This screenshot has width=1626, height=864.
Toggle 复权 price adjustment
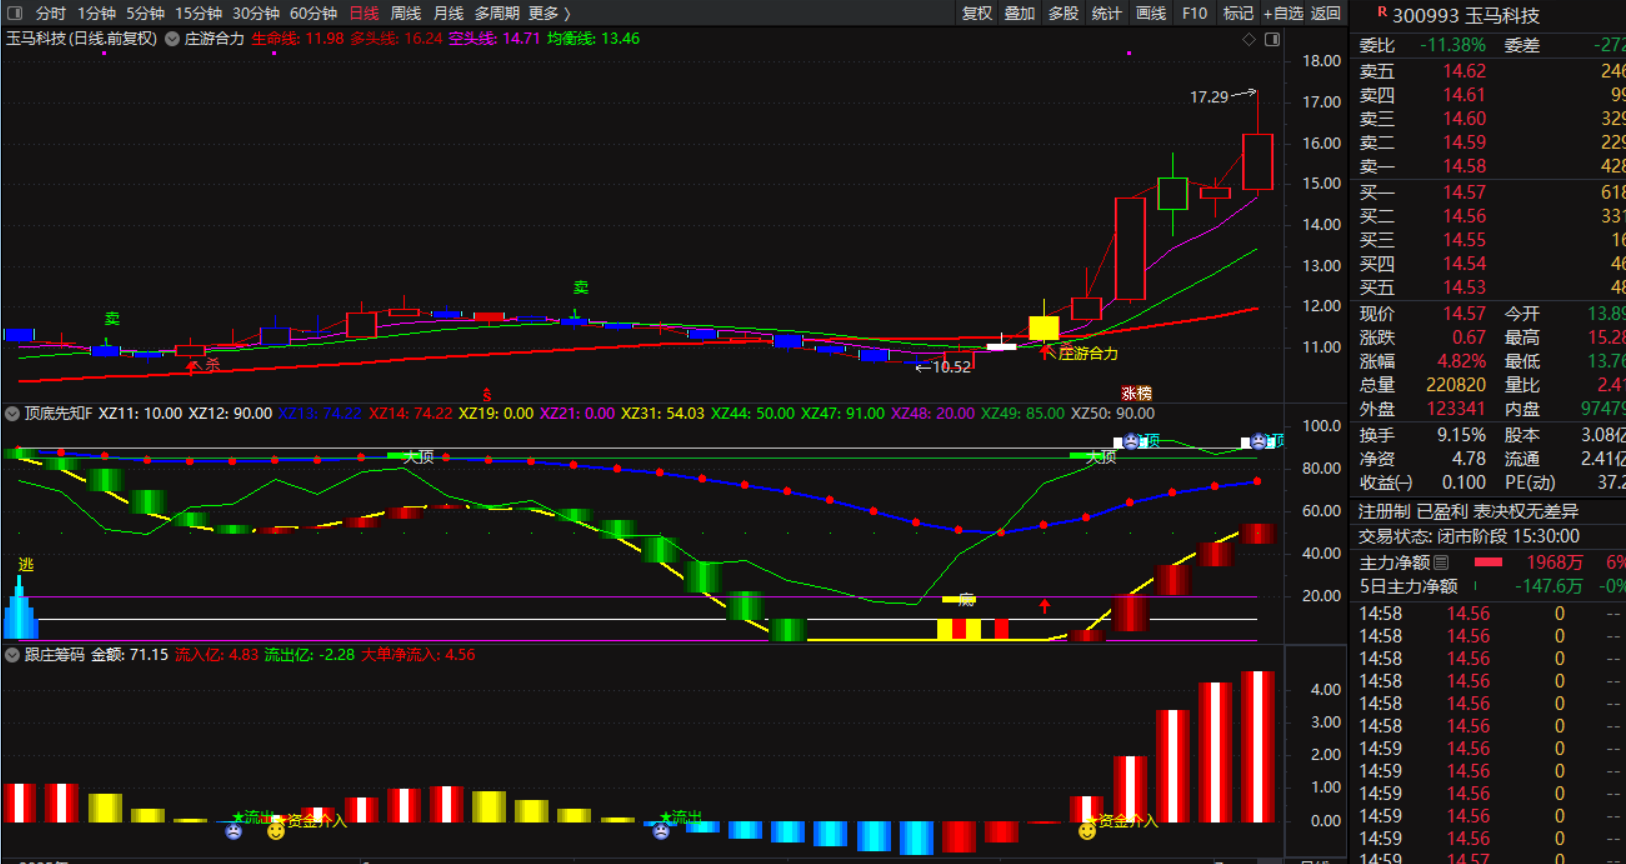(x=976, y=13)
